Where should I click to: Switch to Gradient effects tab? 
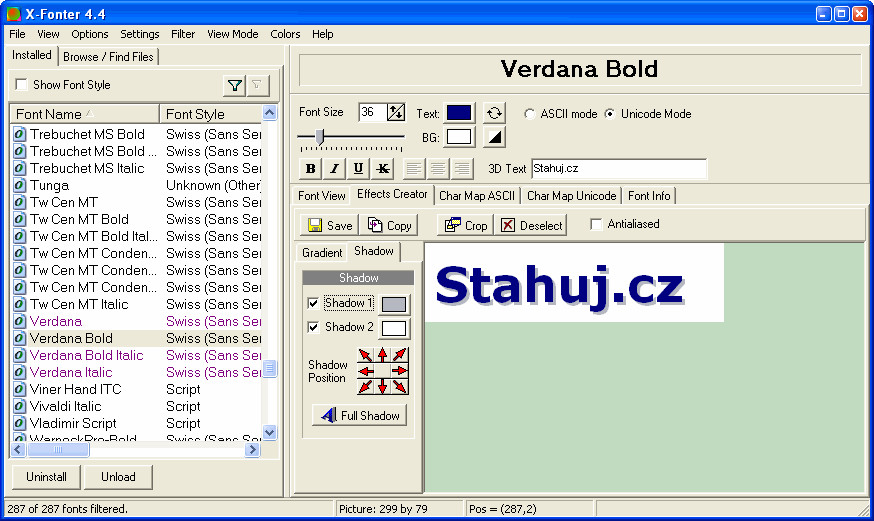point(322,252)
